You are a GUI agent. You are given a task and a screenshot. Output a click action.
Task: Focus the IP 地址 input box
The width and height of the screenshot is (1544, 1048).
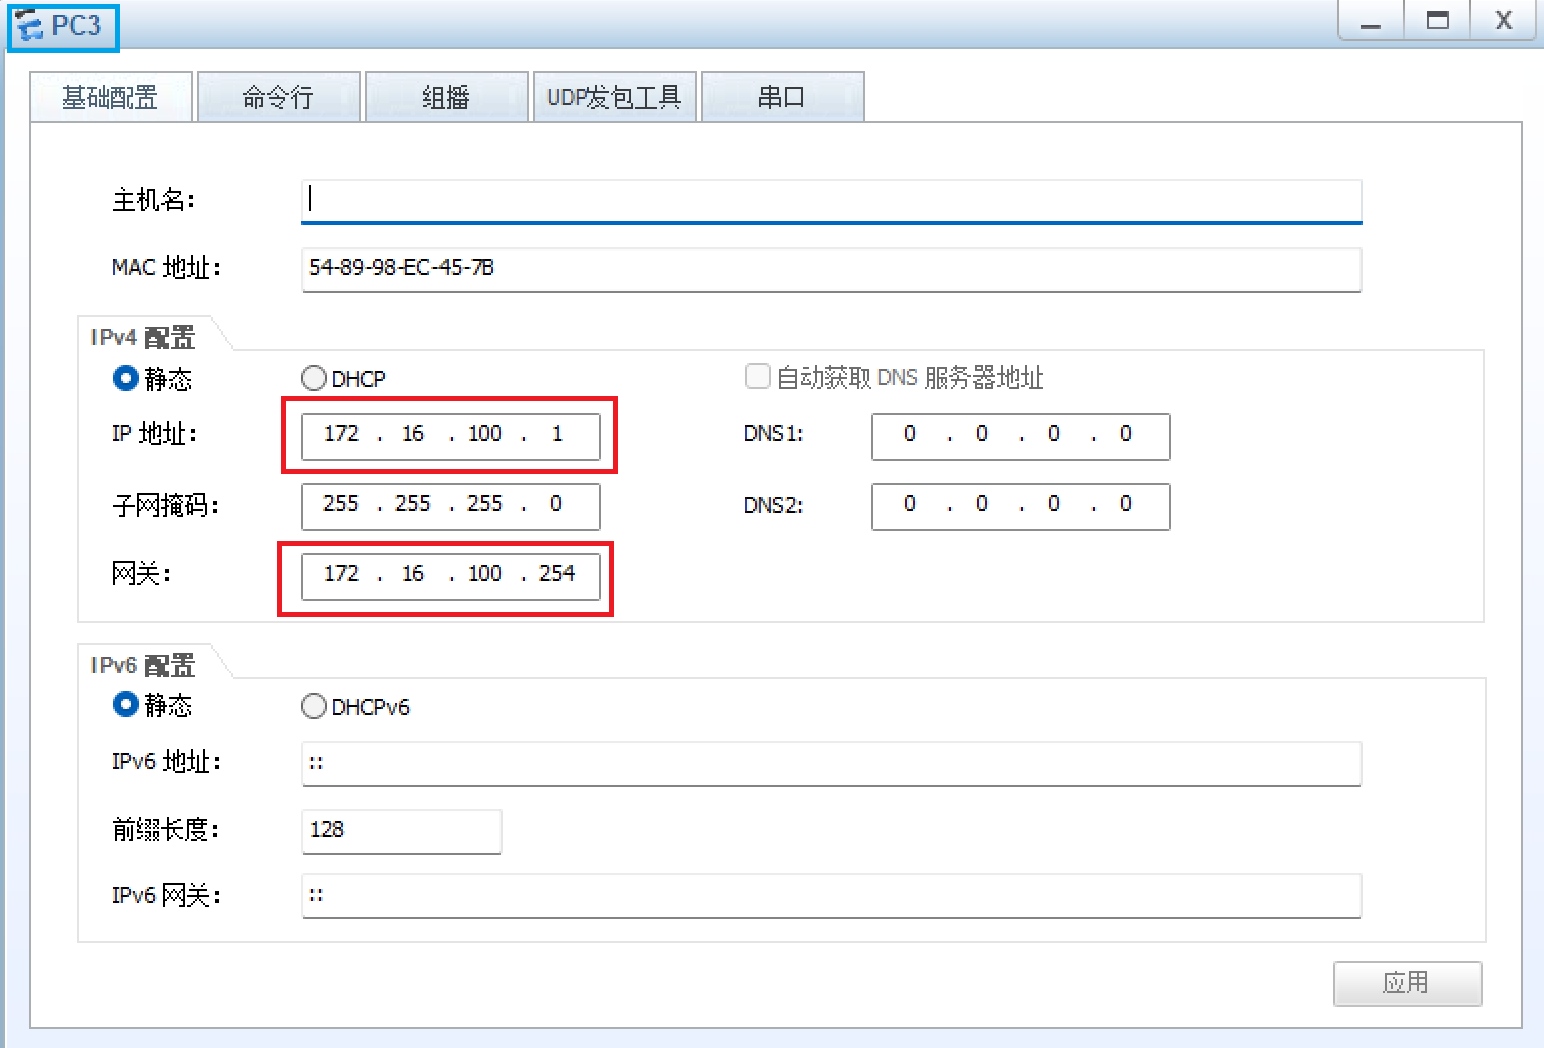[450, 435]
